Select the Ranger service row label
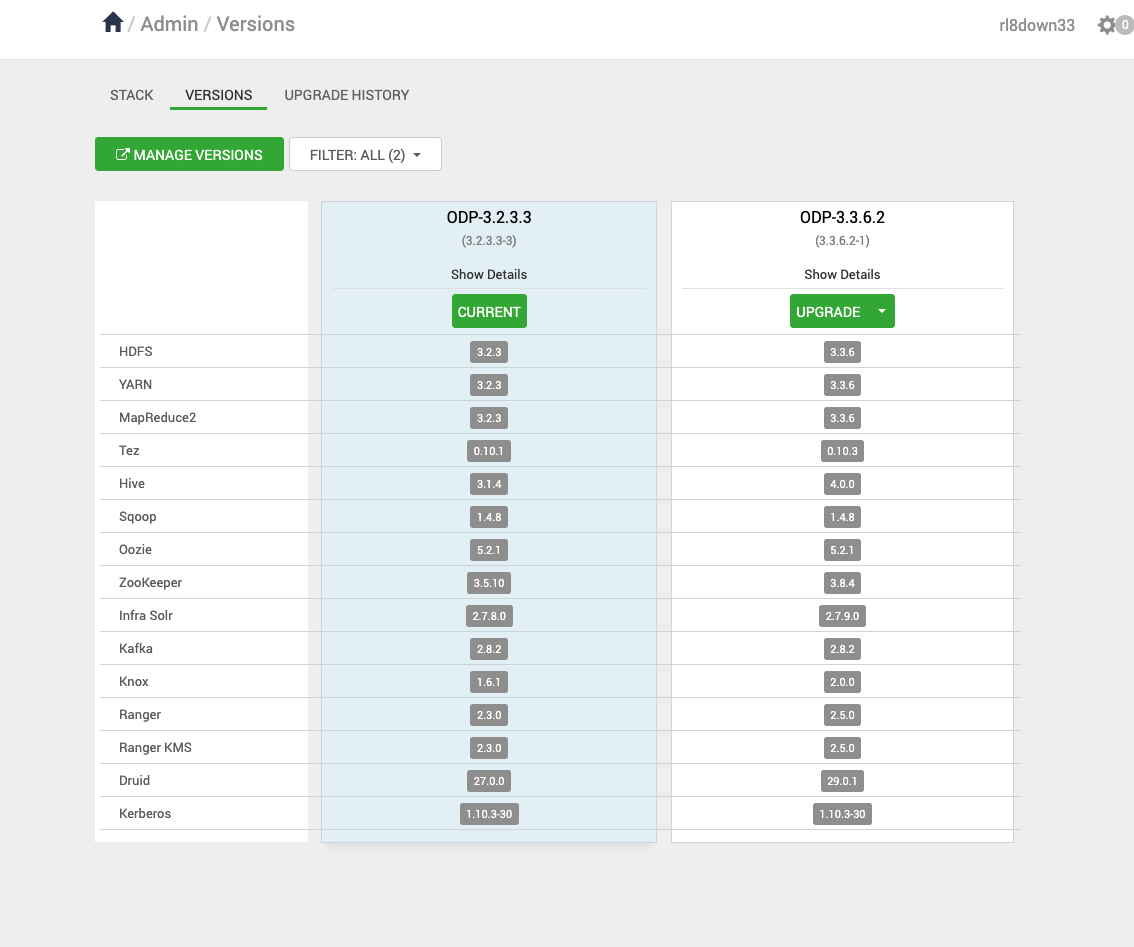1134x947 pixels. tap(140, 715)
